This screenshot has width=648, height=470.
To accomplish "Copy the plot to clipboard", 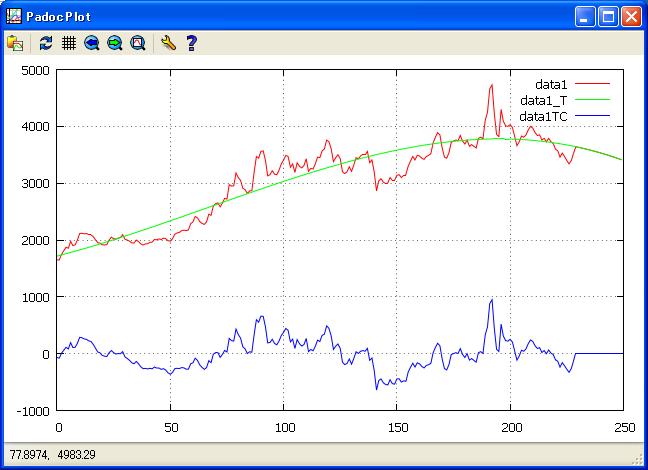I will (x=15, y=43).
